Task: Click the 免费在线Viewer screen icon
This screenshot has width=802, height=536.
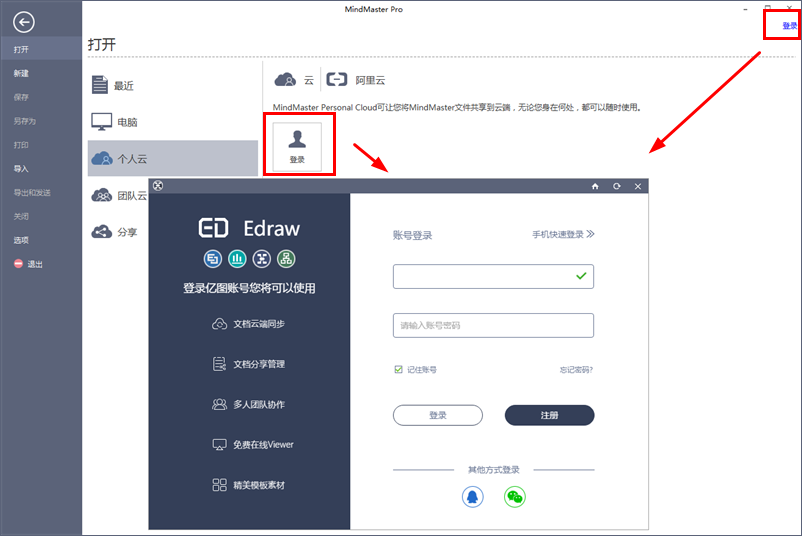Action: [x=219, y=444]
